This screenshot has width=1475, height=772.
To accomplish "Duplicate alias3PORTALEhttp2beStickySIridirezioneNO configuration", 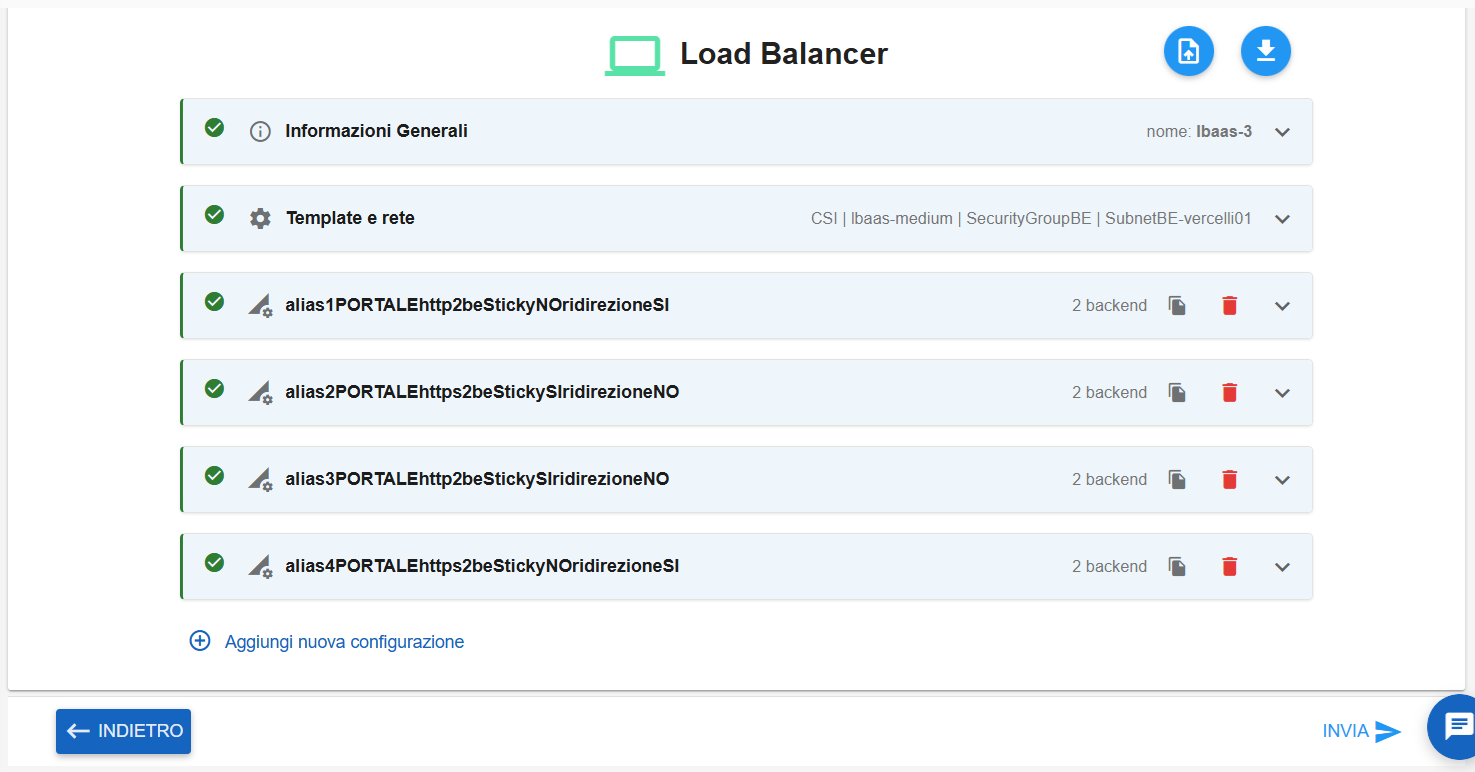I will [1178, 480].
